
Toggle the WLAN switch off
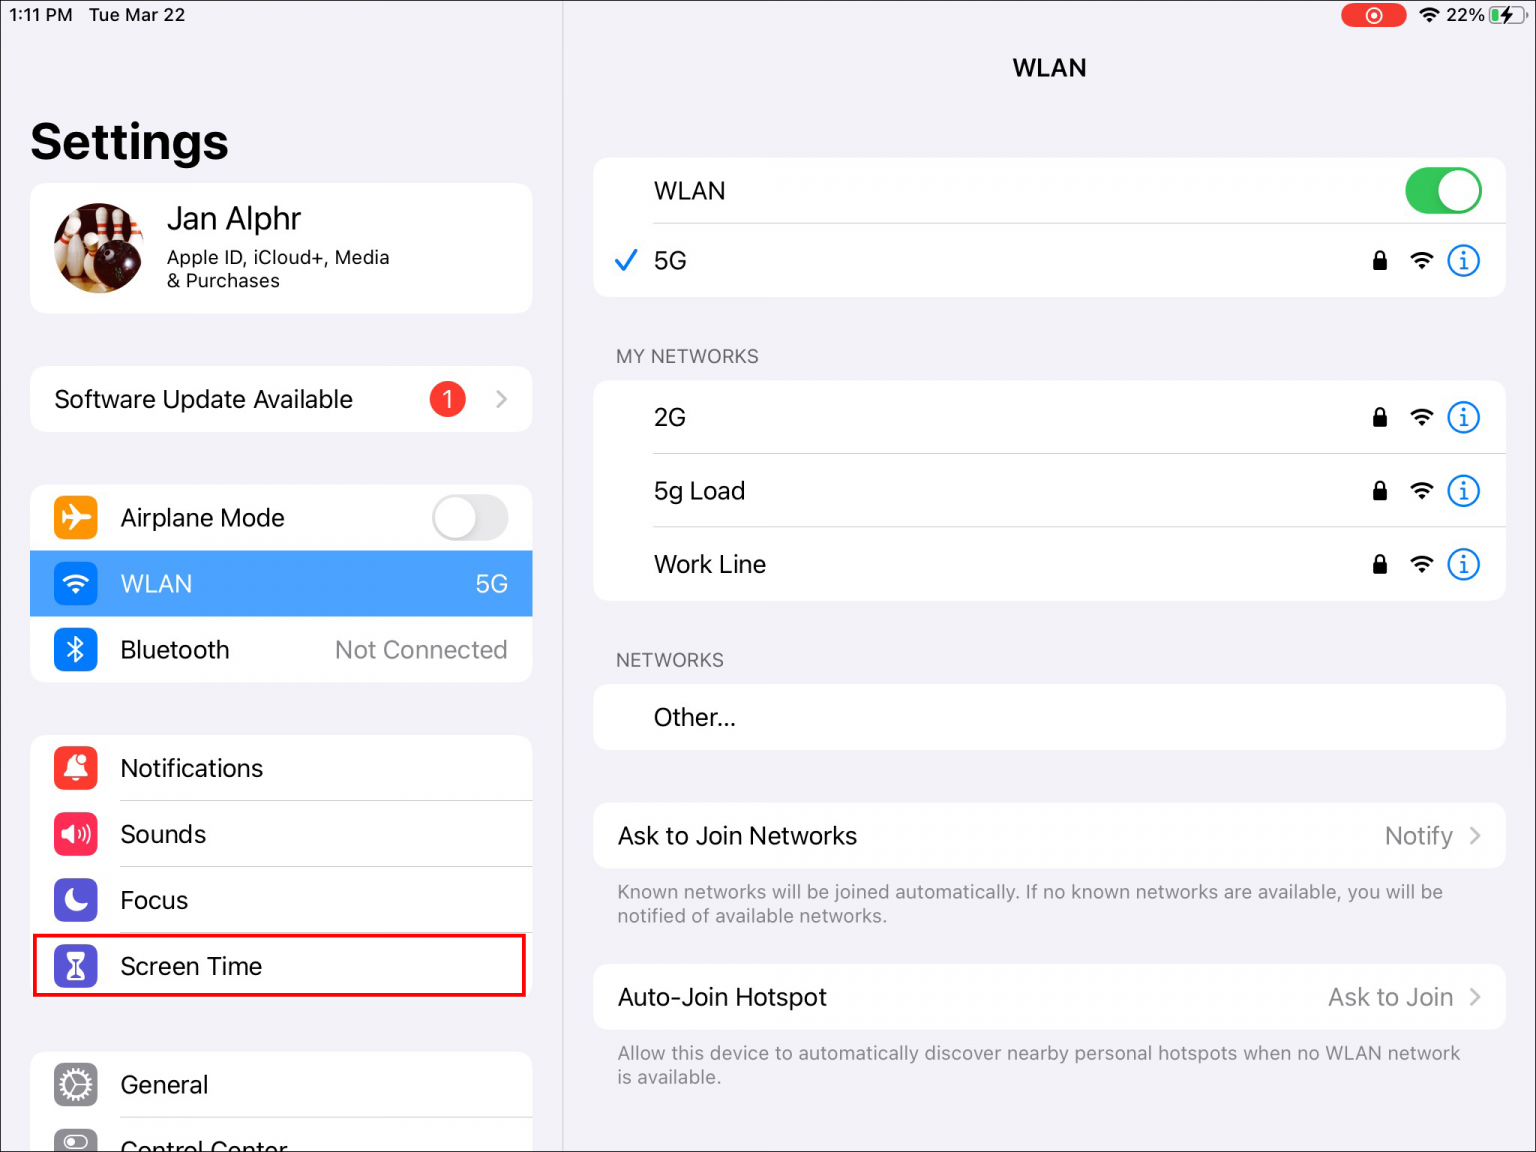tap(1443, 190)
